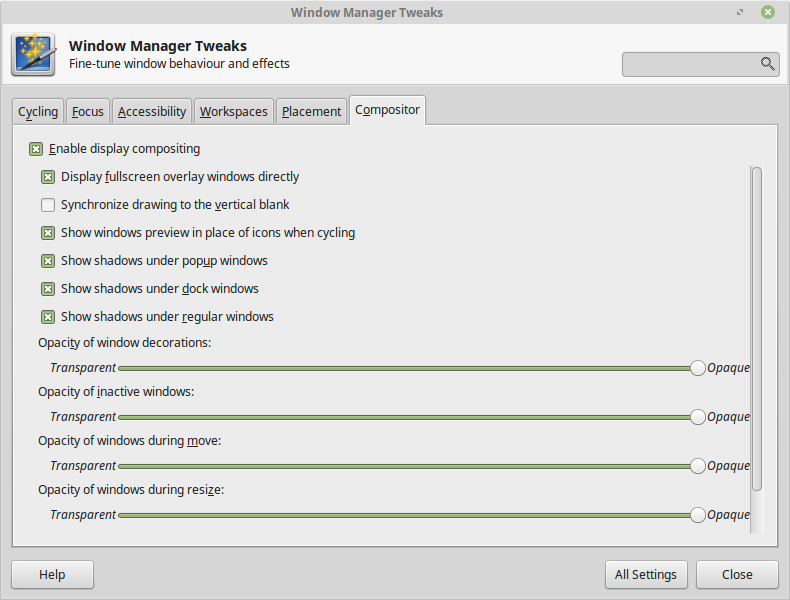Close the window using the green X button
Viewport: 790px width, 600px height.
click(767, 12)
